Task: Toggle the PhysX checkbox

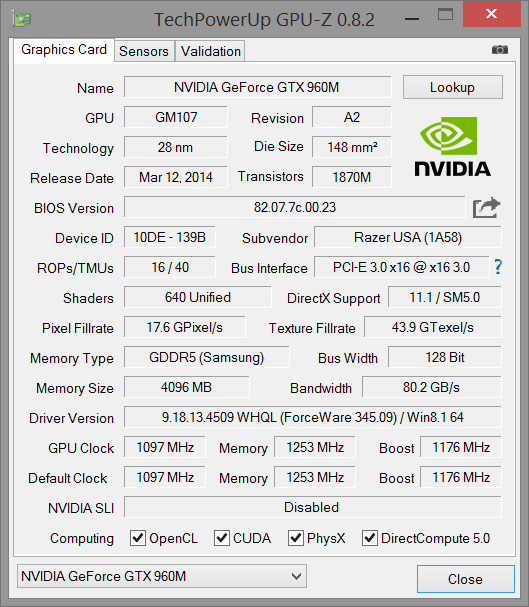Action: coord(296,538)
